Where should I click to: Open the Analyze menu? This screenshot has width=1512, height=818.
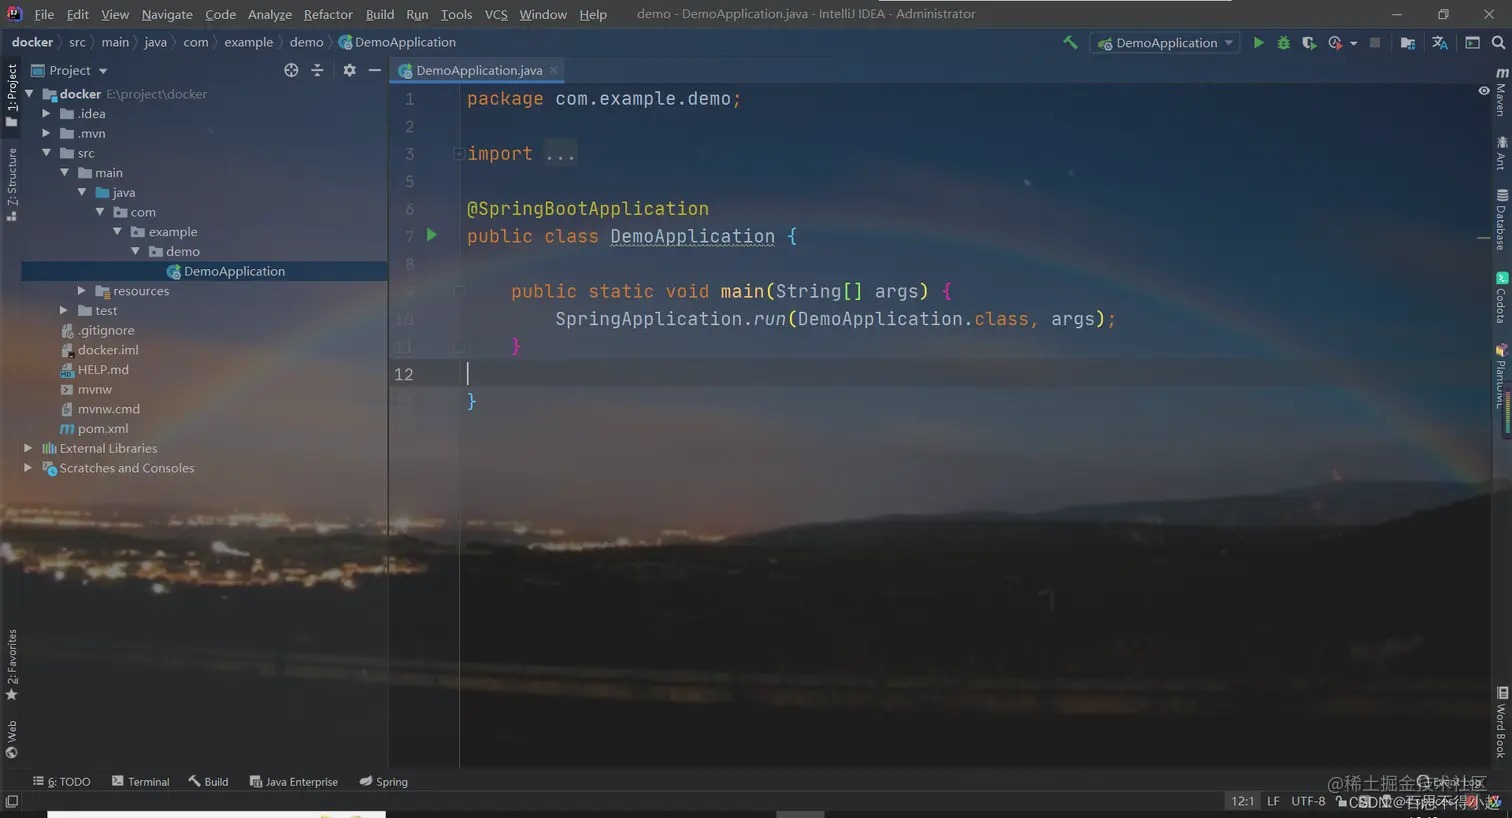click(269, 14)
